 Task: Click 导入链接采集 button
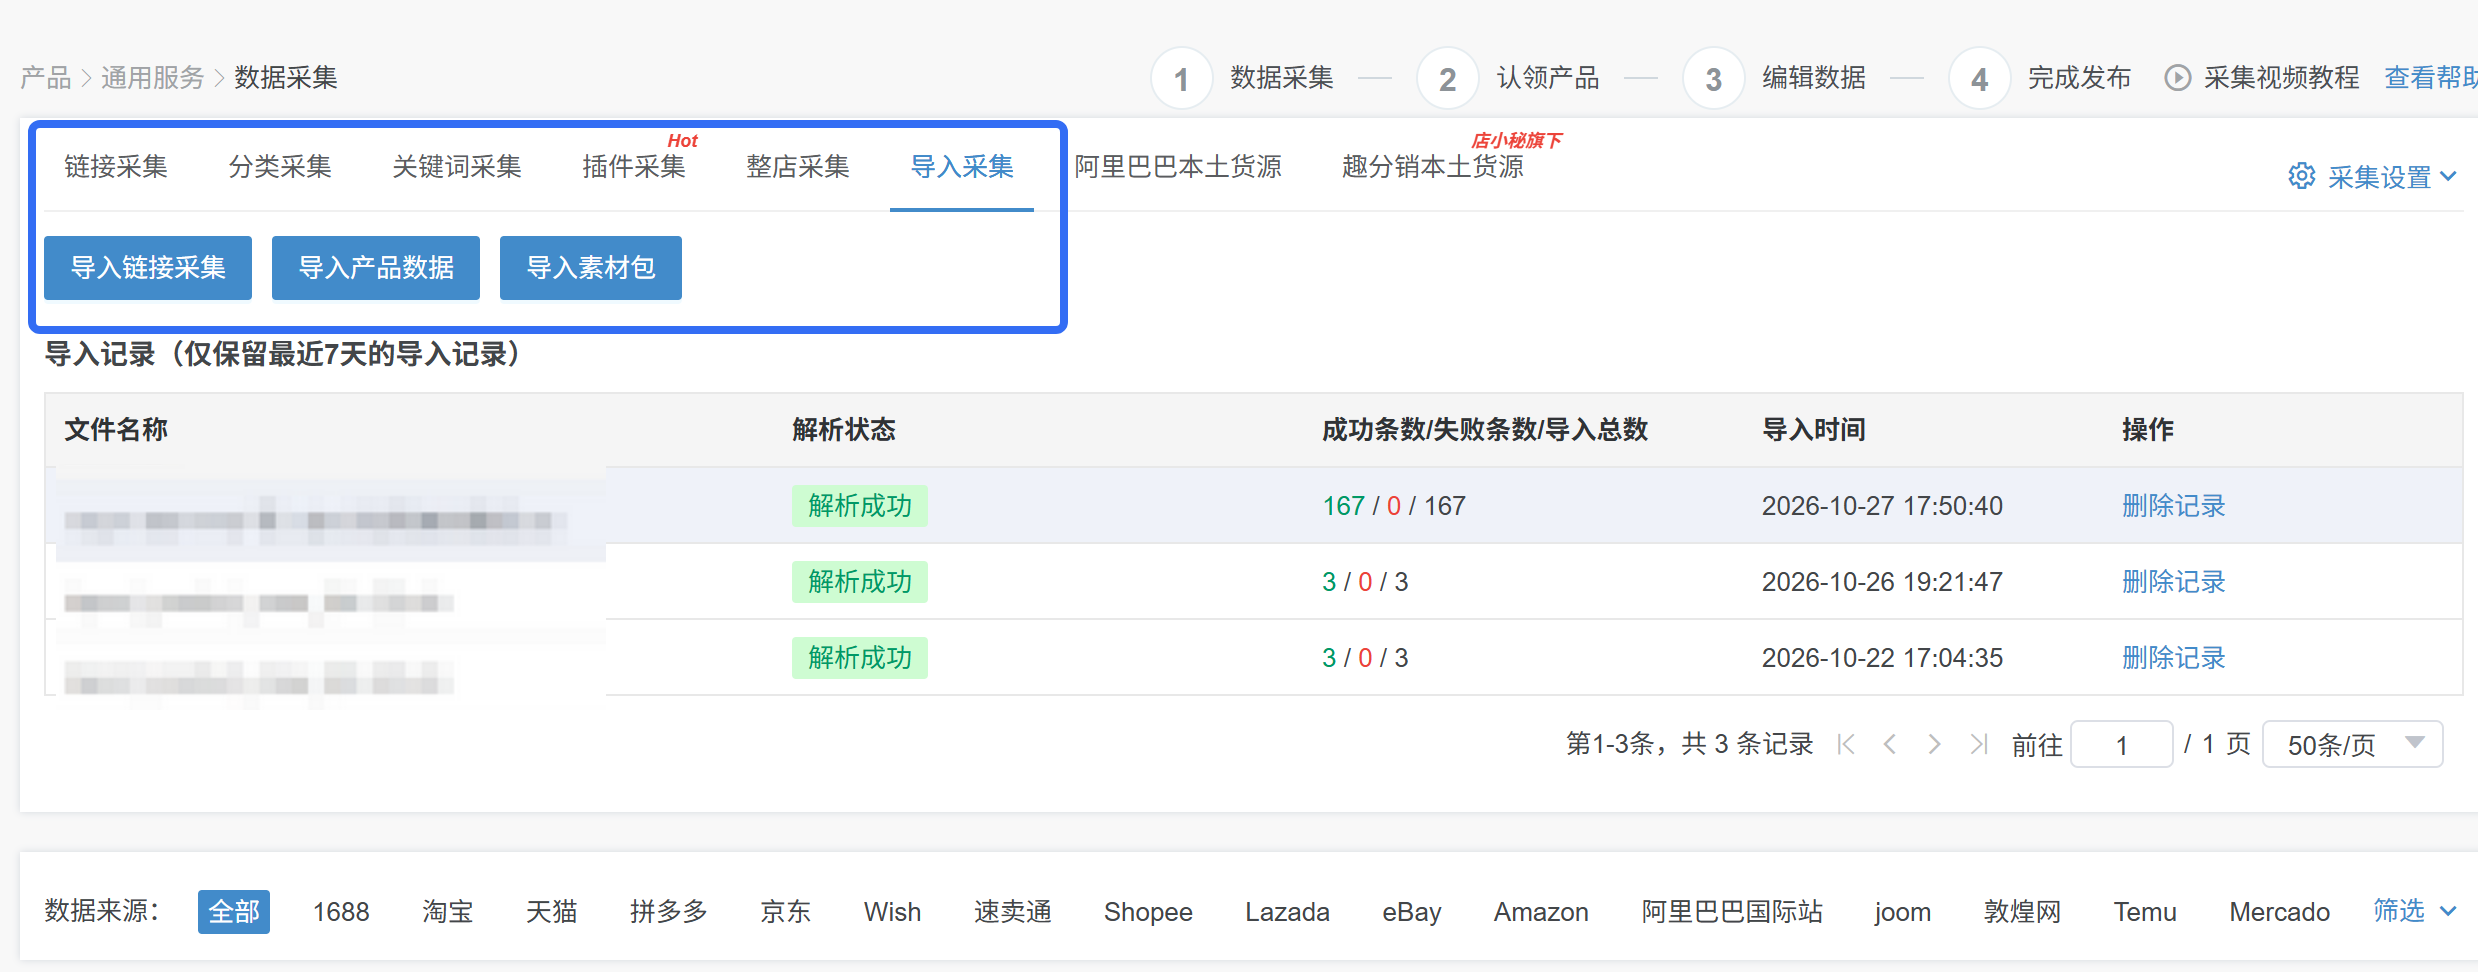[x=148, y=268]
